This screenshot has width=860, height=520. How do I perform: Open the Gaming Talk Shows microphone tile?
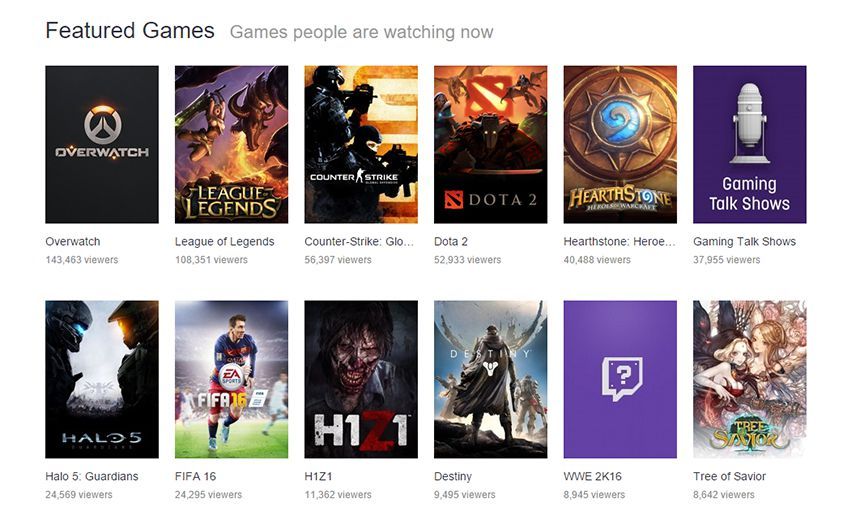click(749, 144)
